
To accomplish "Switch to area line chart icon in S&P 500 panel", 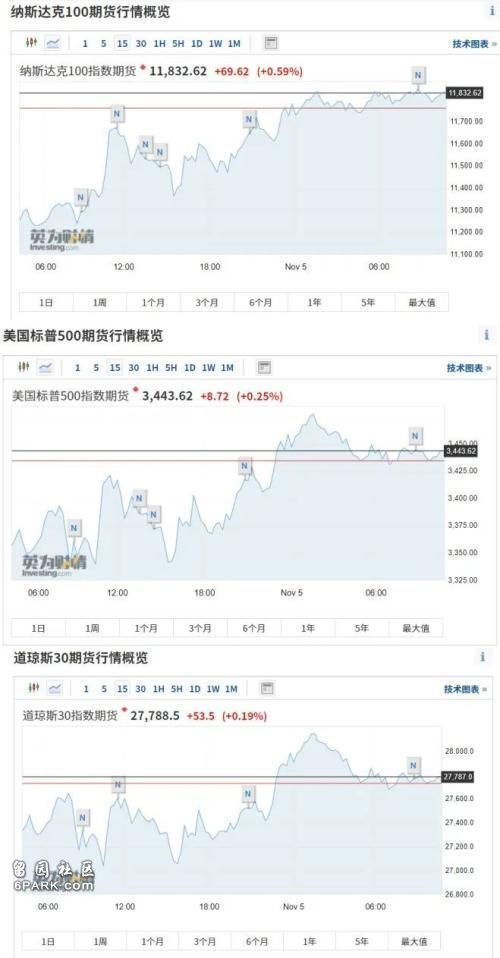I will pos(45,367).
